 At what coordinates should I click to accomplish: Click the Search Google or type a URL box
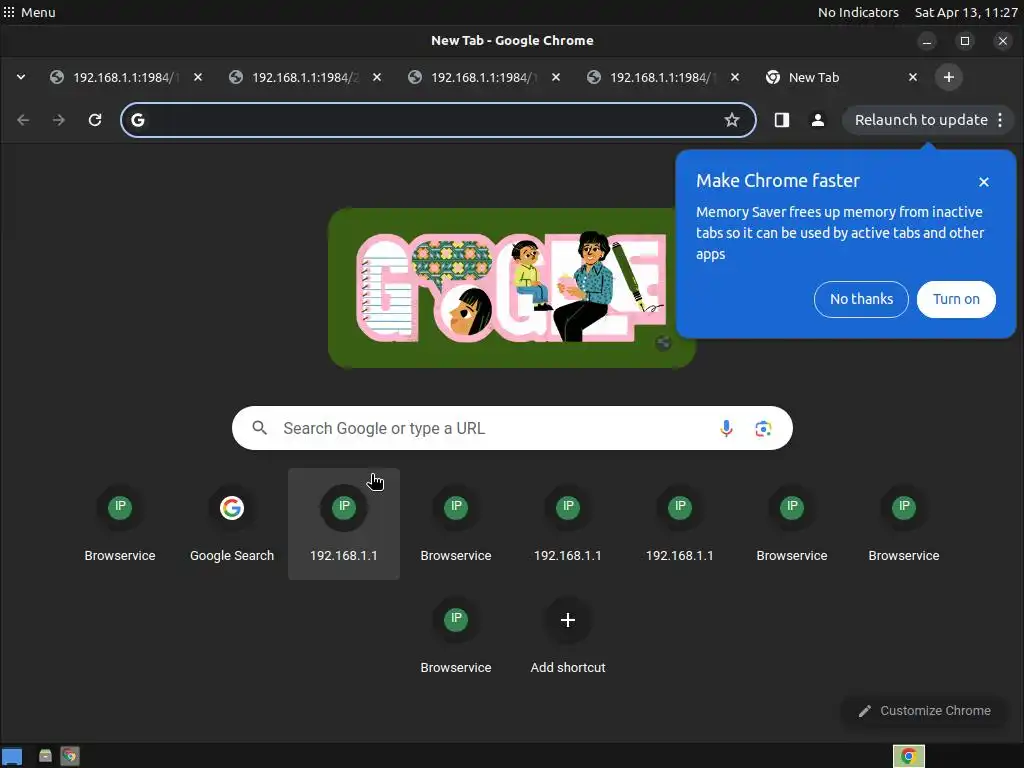tap(512, 428)
